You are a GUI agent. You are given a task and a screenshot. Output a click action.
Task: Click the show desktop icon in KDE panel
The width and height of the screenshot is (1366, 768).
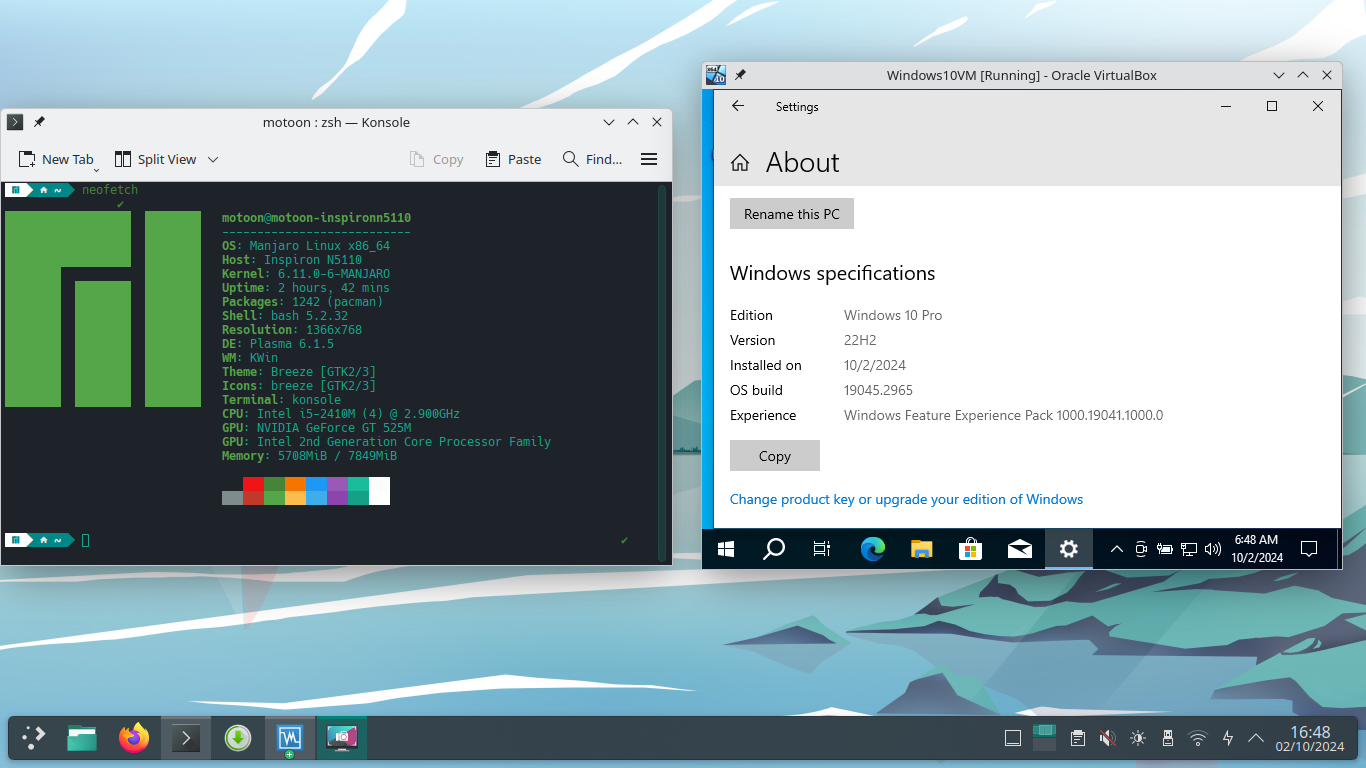pos(1012,739)
